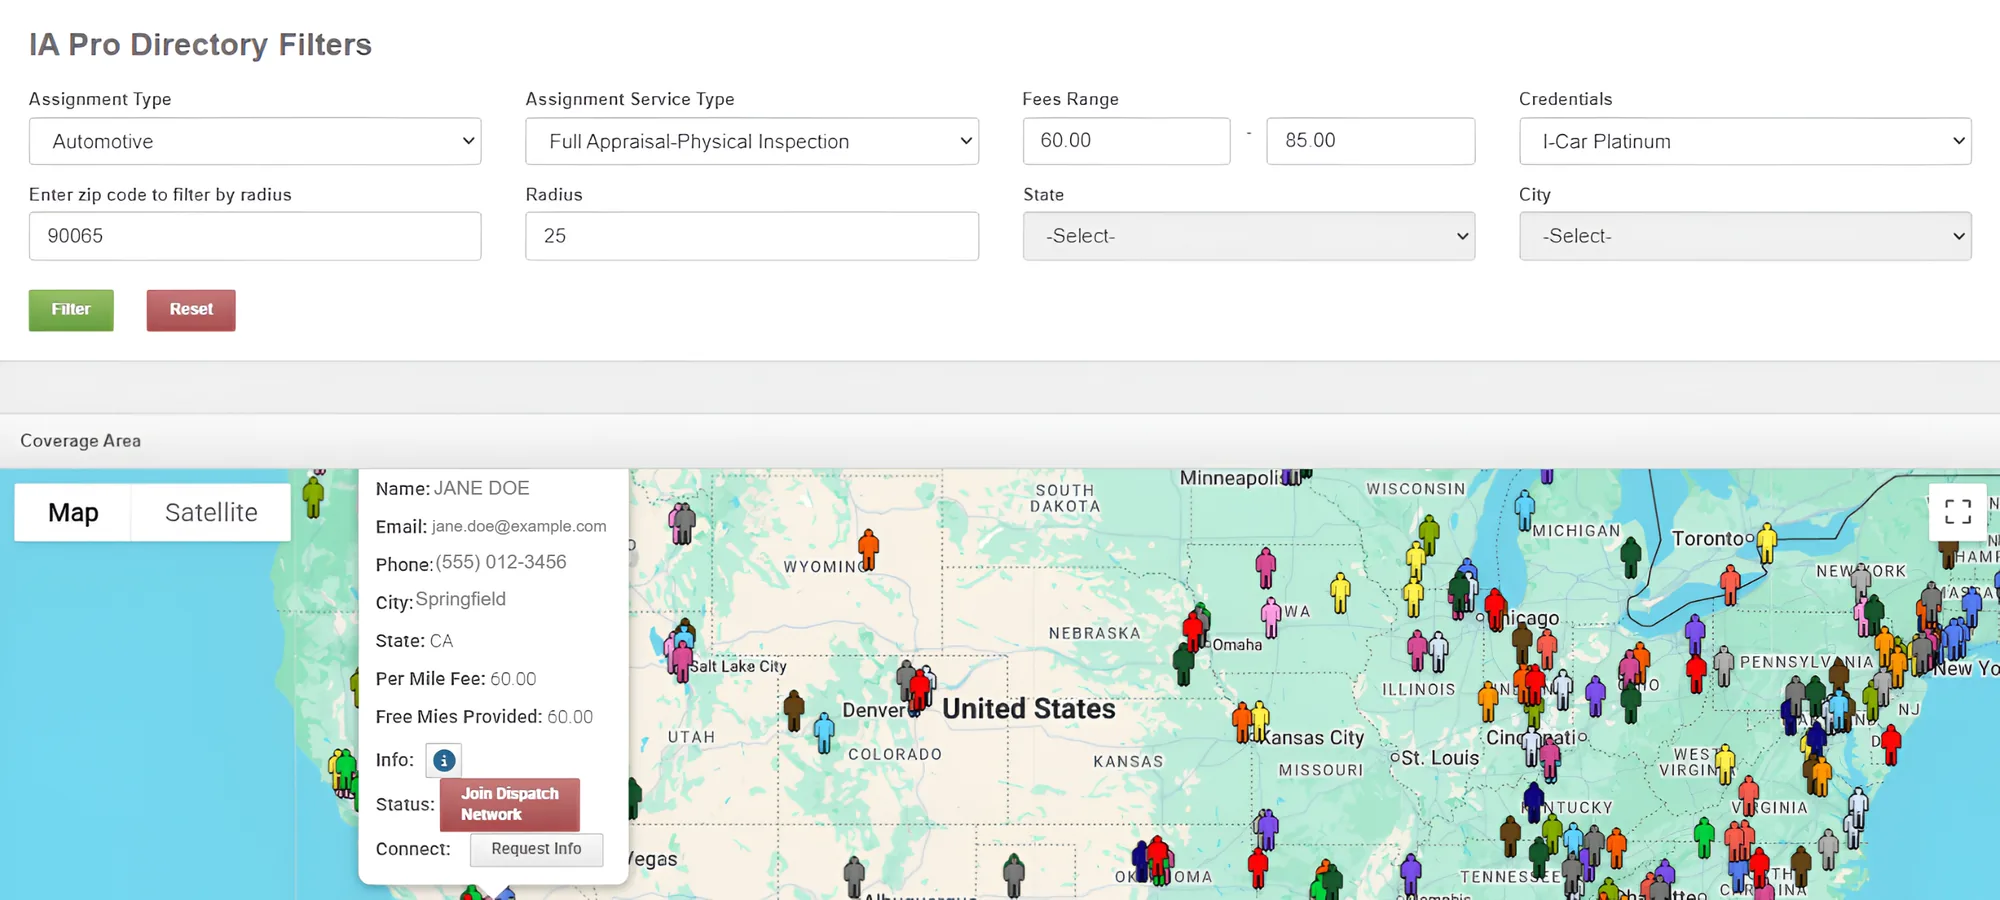Click the email jane.doe@example.com in popup

[519, 526]
